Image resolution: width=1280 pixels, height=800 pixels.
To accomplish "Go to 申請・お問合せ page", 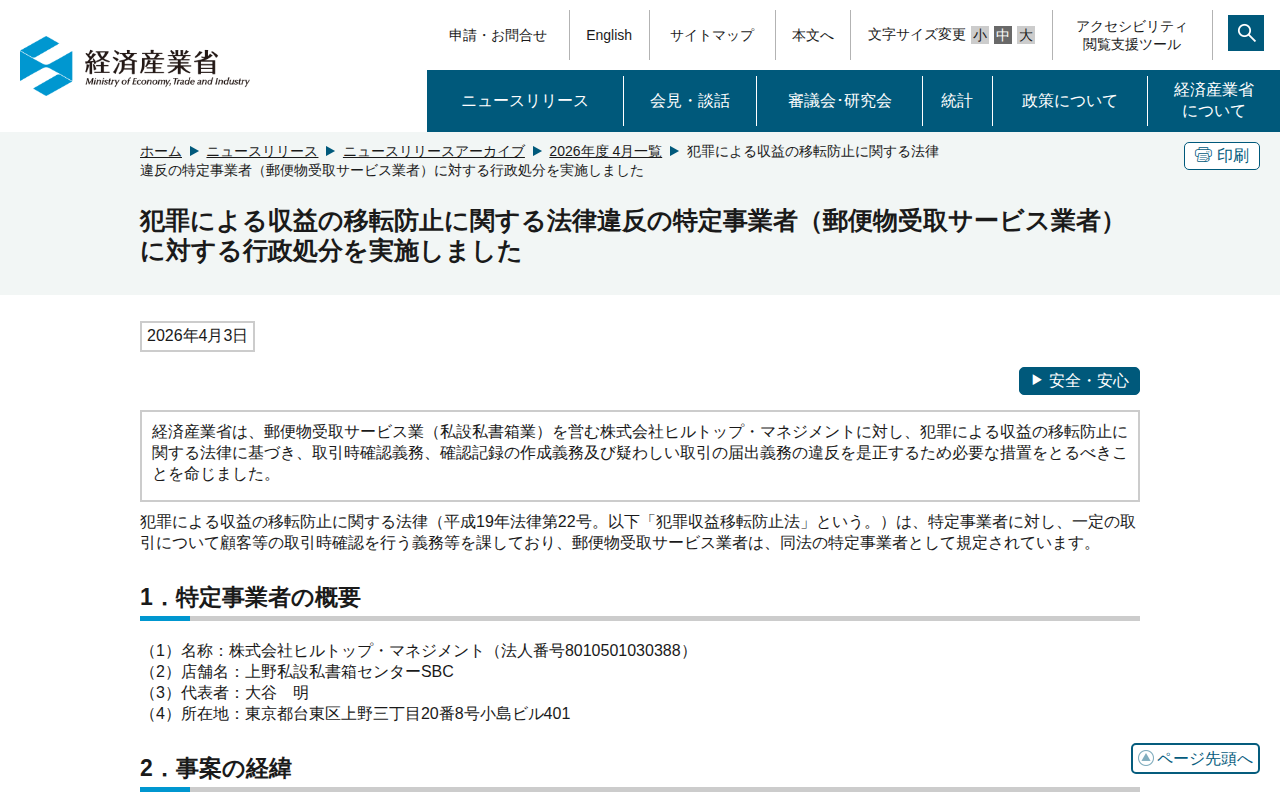I will (498, 35).
